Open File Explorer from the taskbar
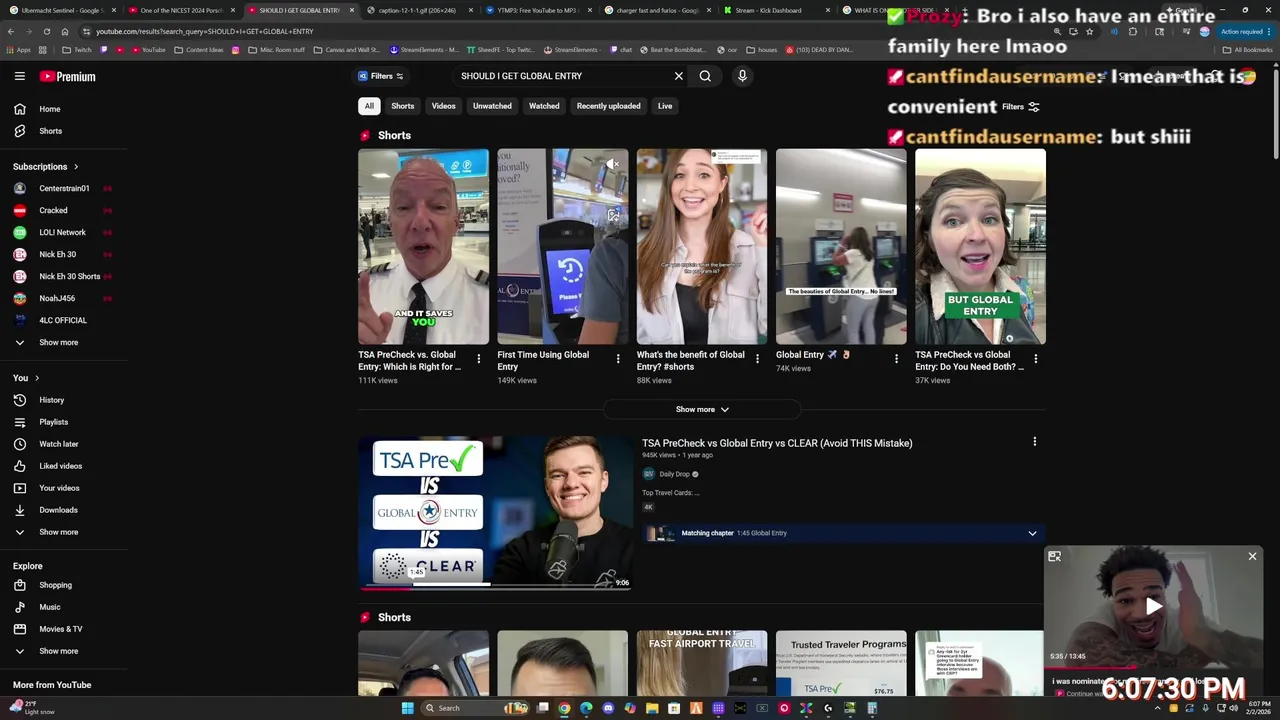Viewport: 1280px width, 720px height. pos(652,708)
